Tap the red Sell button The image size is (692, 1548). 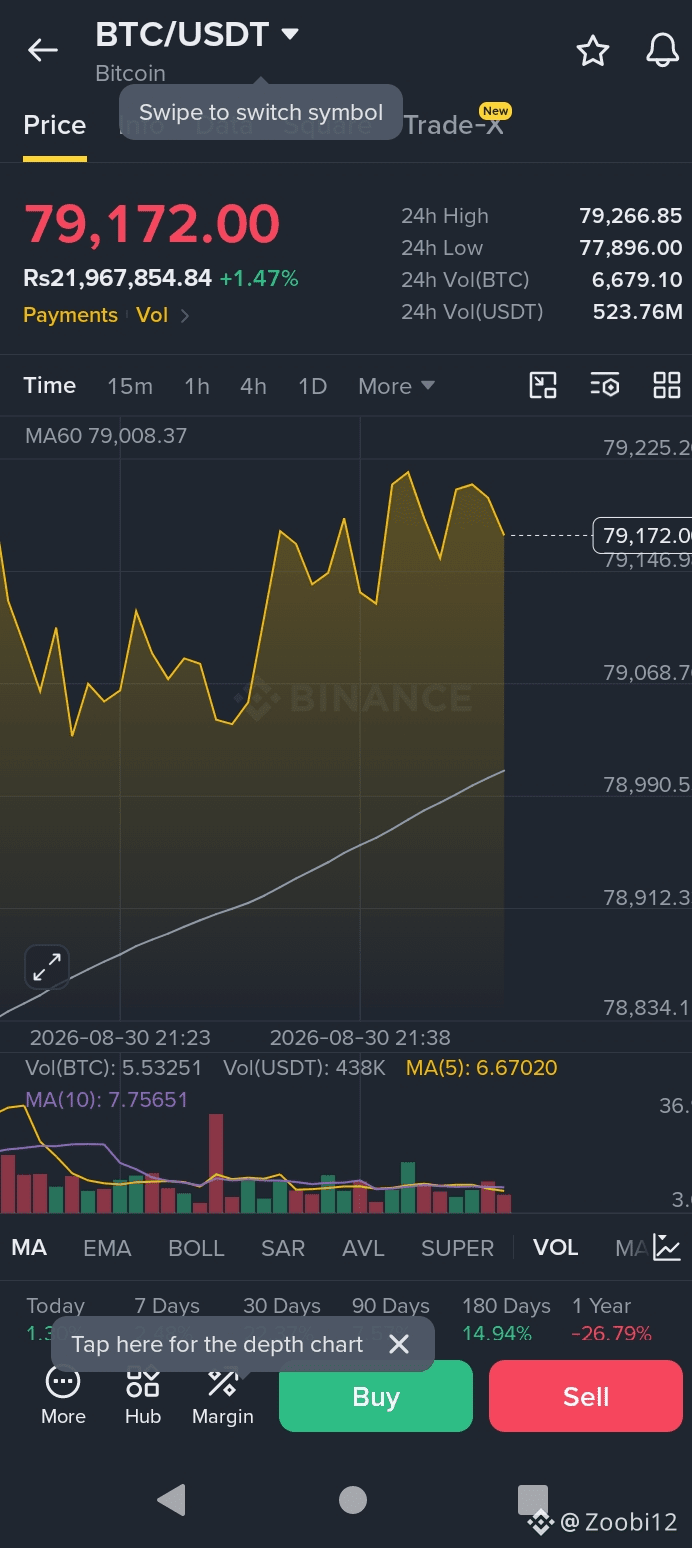click(x=586, y=1396)
